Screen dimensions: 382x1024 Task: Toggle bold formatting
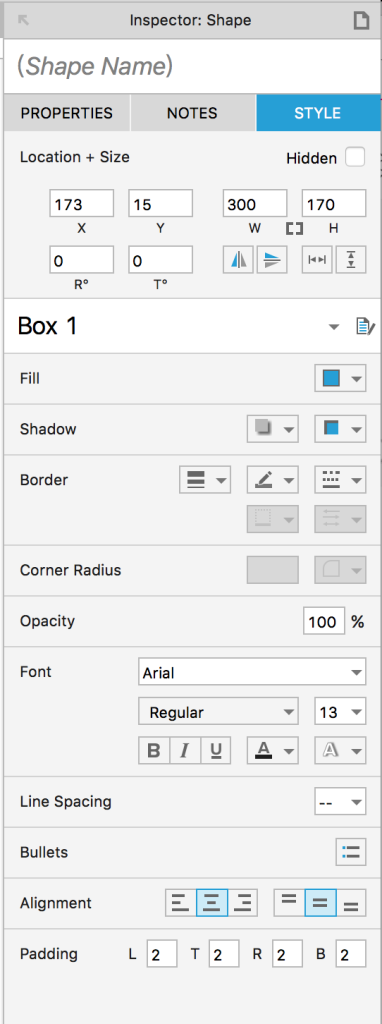coord(154,750)
